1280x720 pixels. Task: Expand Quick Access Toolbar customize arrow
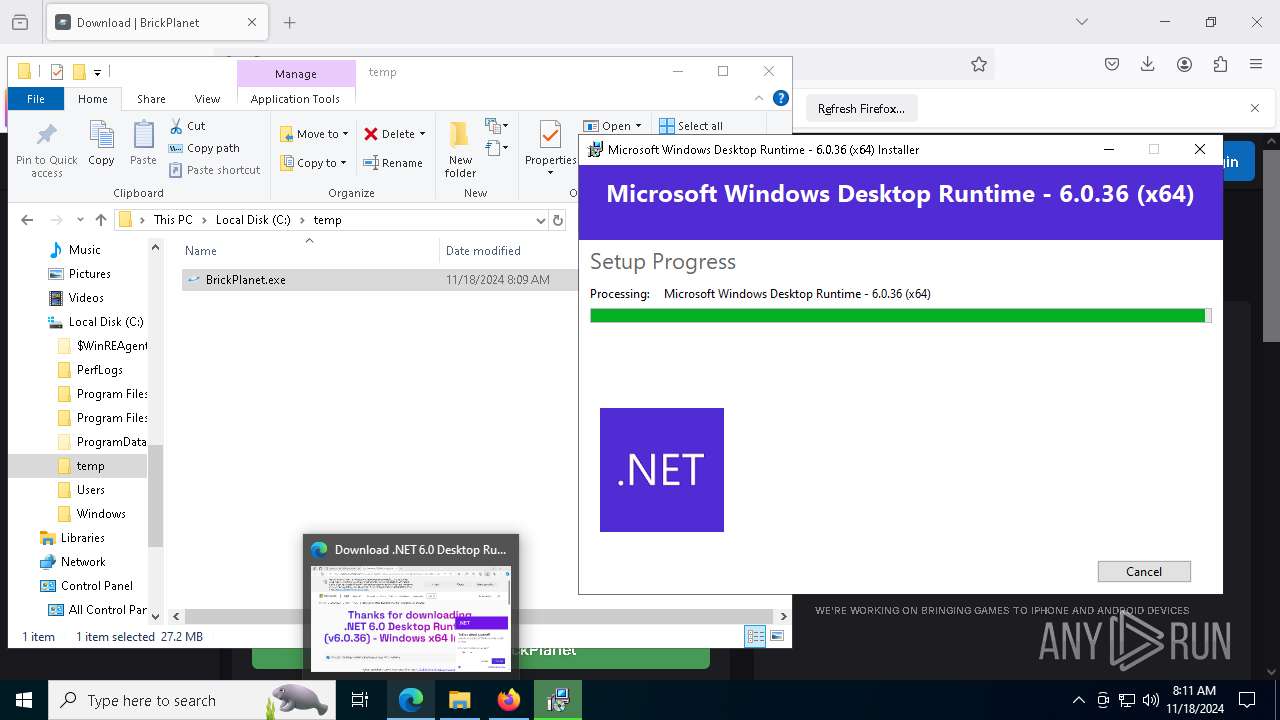(97, 72)
